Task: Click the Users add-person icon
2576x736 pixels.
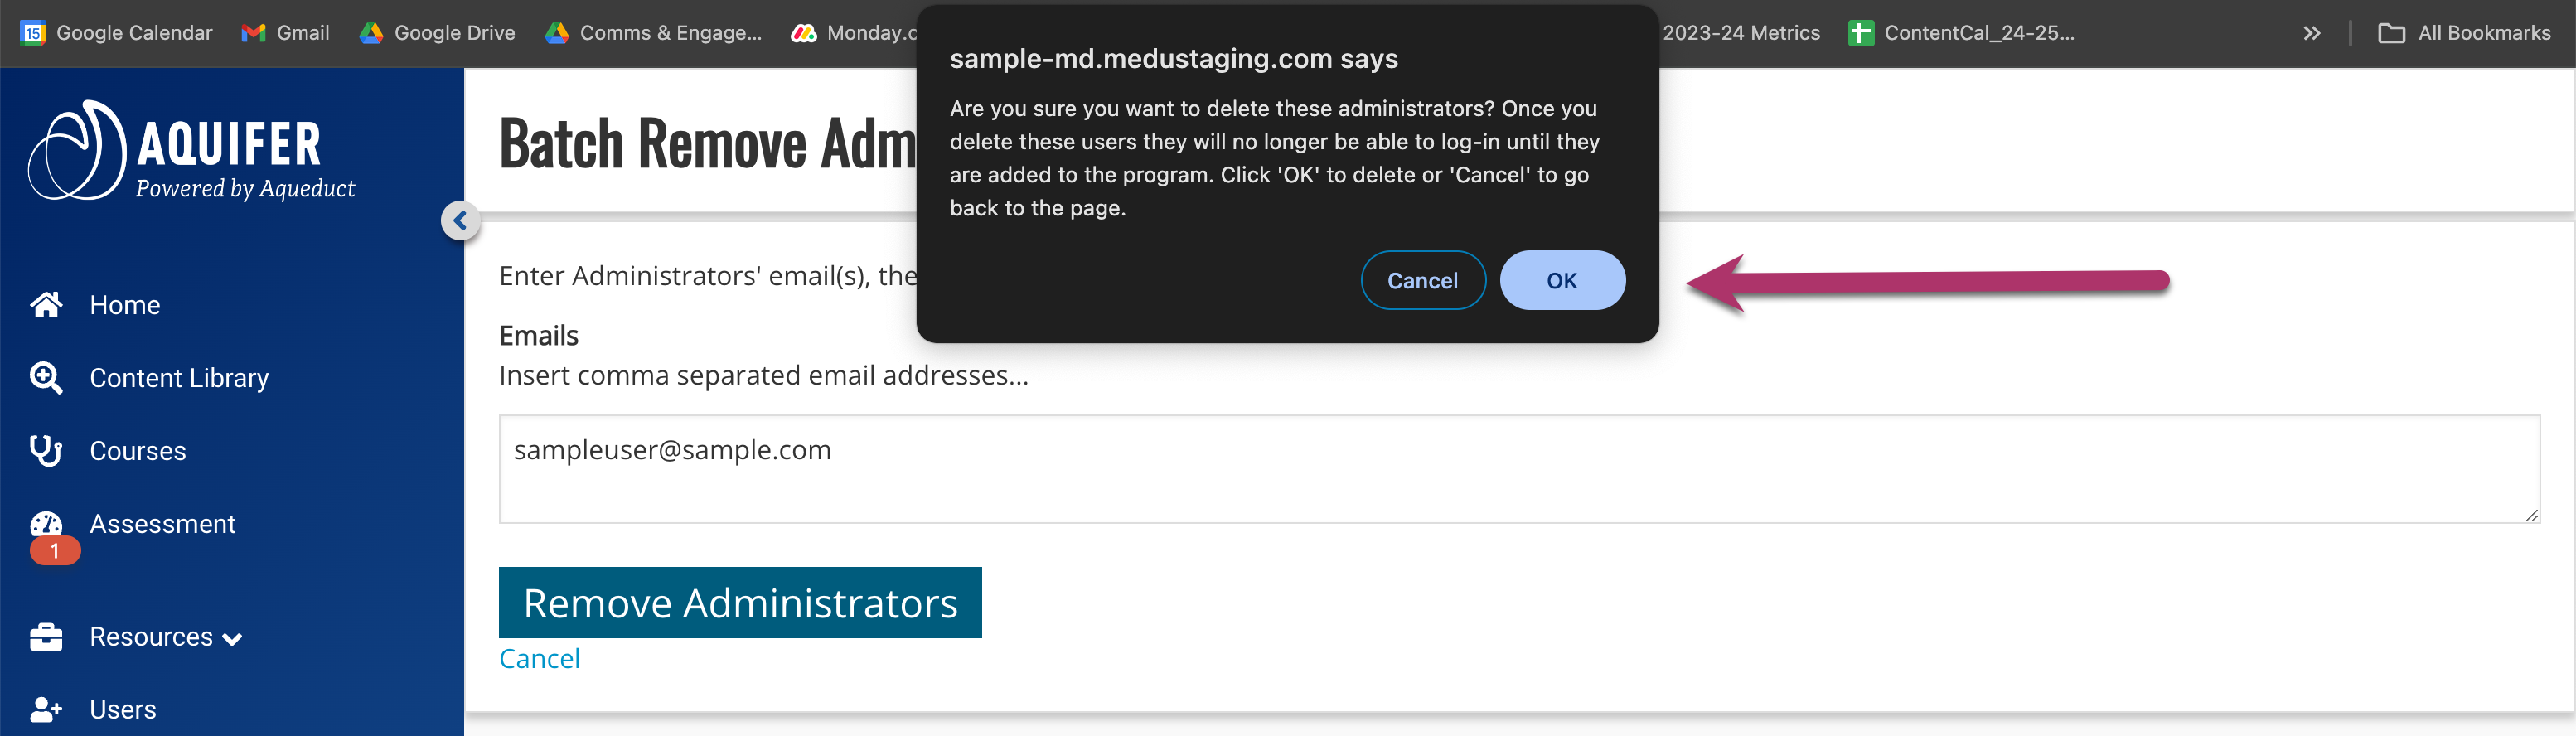Action: (46, 709)
